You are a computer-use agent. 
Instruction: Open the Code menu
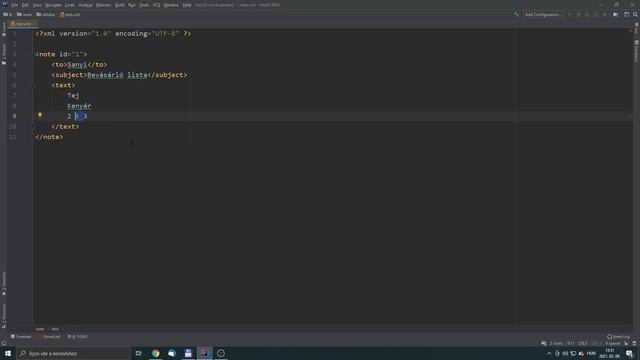(x=70, y=5)
